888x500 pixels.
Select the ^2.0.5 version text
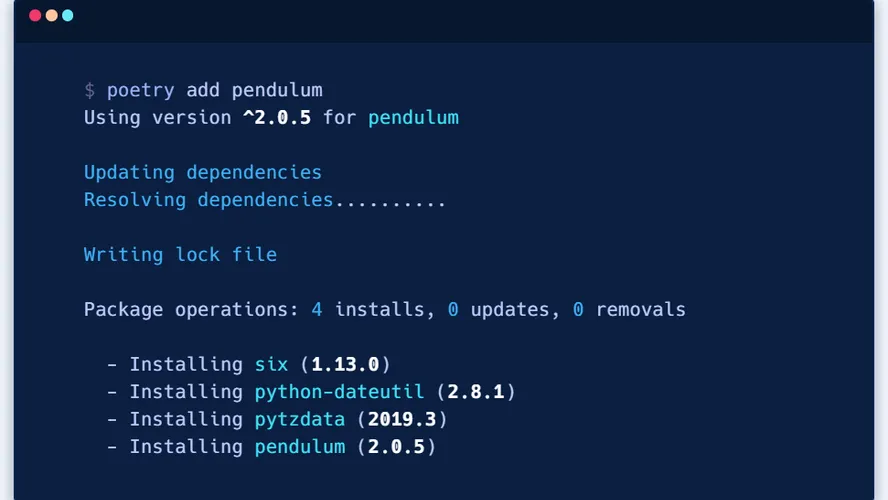click(276, 118)
